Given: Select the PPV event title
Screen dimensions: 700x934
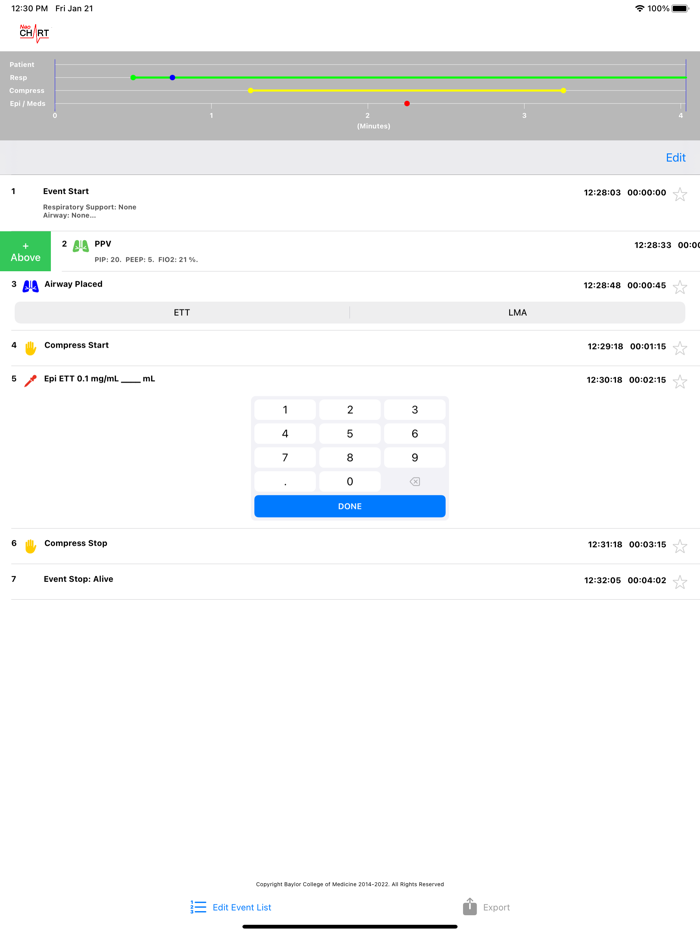Looking at the screenshot, I should coord(102,244).
